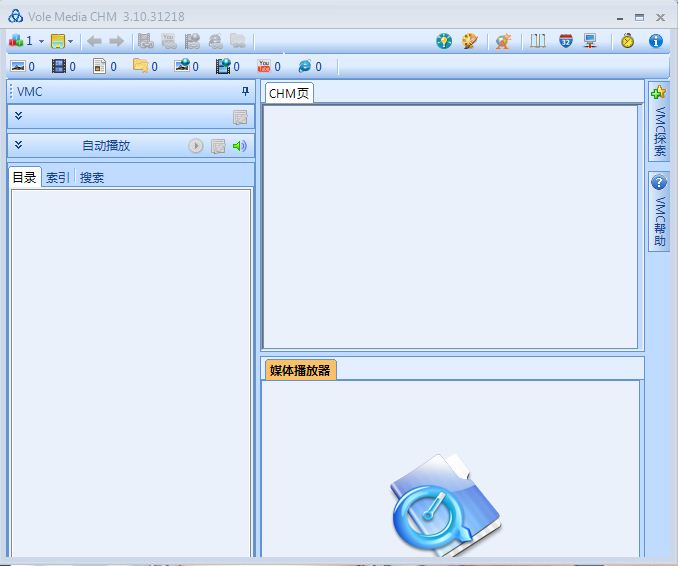678x566 pixels.
Task: Click the YouTube video counter icon
Action: coord(265,67)
